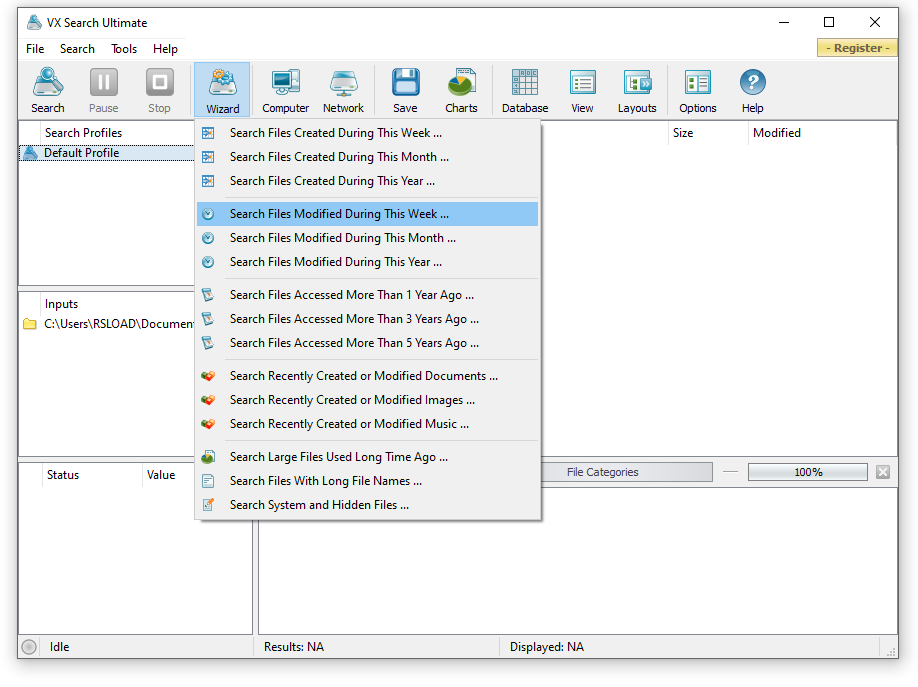
Task: Open the File Categories selector
Action: pos(626,472)
